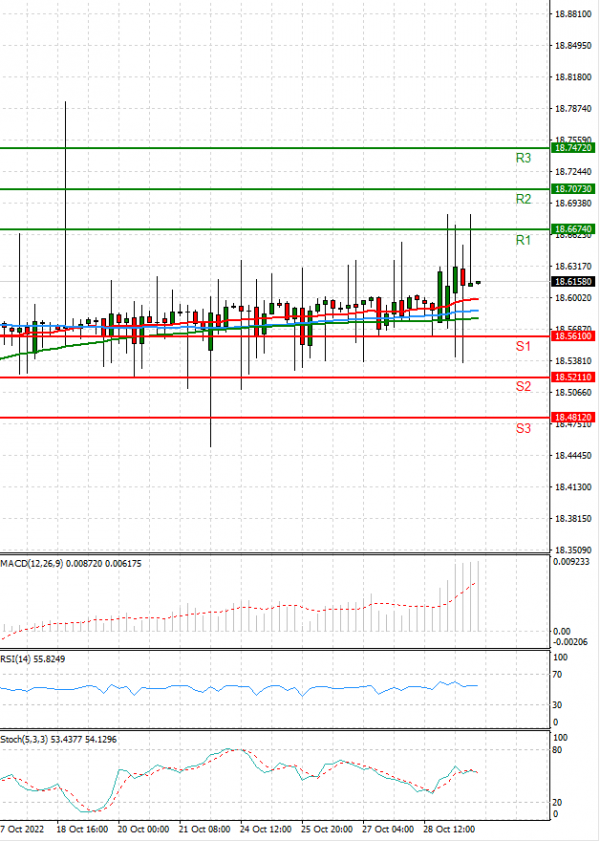This screenshot has height=841, width=600.
Task: Select the 18.74720 price tag
Action: tap(573, 147)
